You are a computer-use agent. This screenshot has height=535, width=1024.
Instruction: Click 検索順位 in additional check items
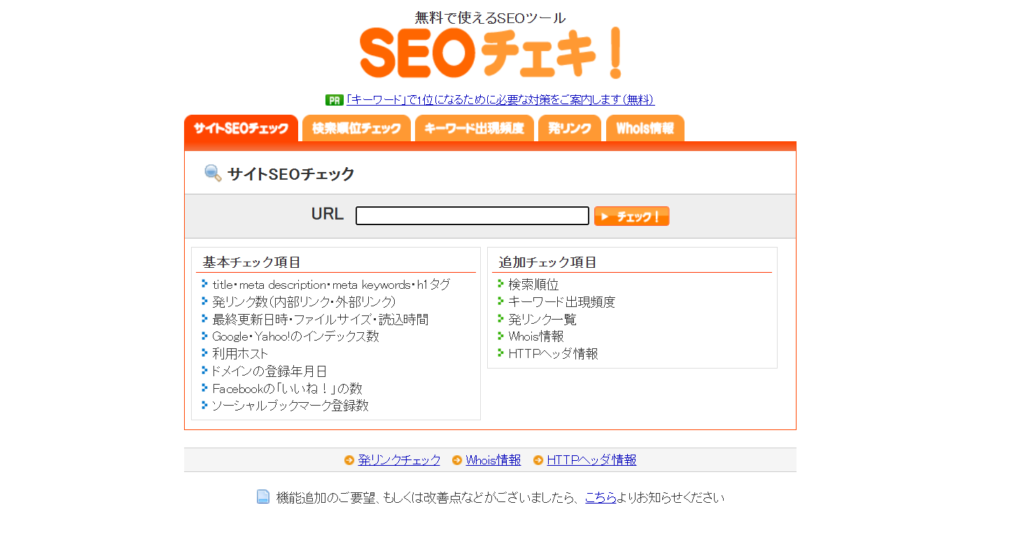point(534,285)
